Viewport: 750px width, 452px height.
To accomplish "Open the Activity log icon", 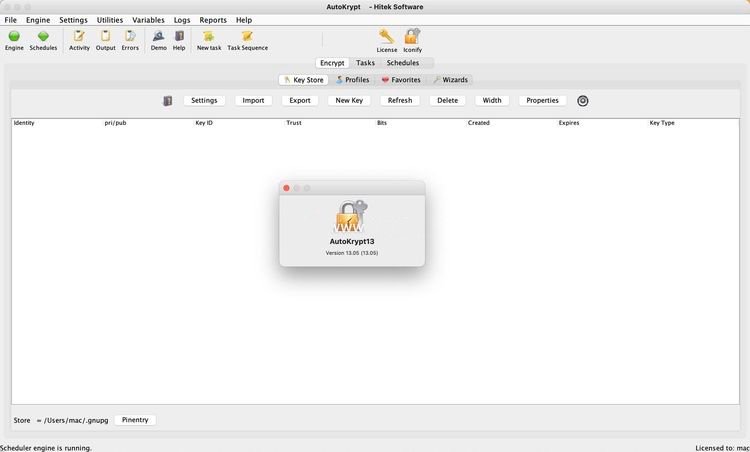I will pyautogui.click(x=79, y=37).
